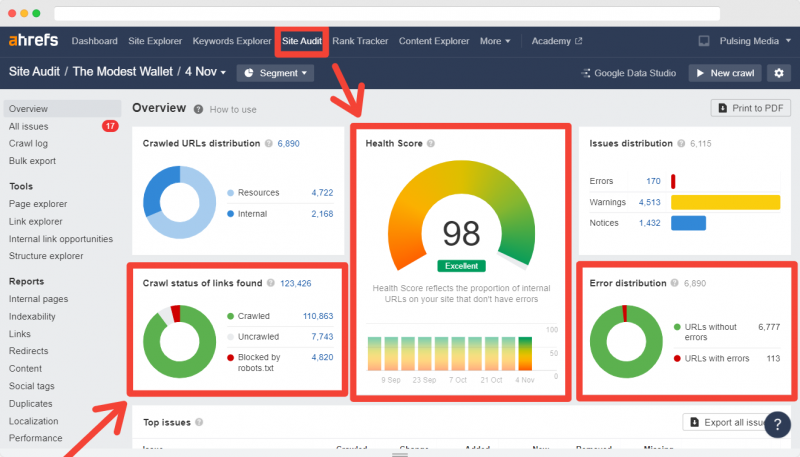800x457 pixels.
Task: Click the blue Notices bar
Action: pos(688,223)
